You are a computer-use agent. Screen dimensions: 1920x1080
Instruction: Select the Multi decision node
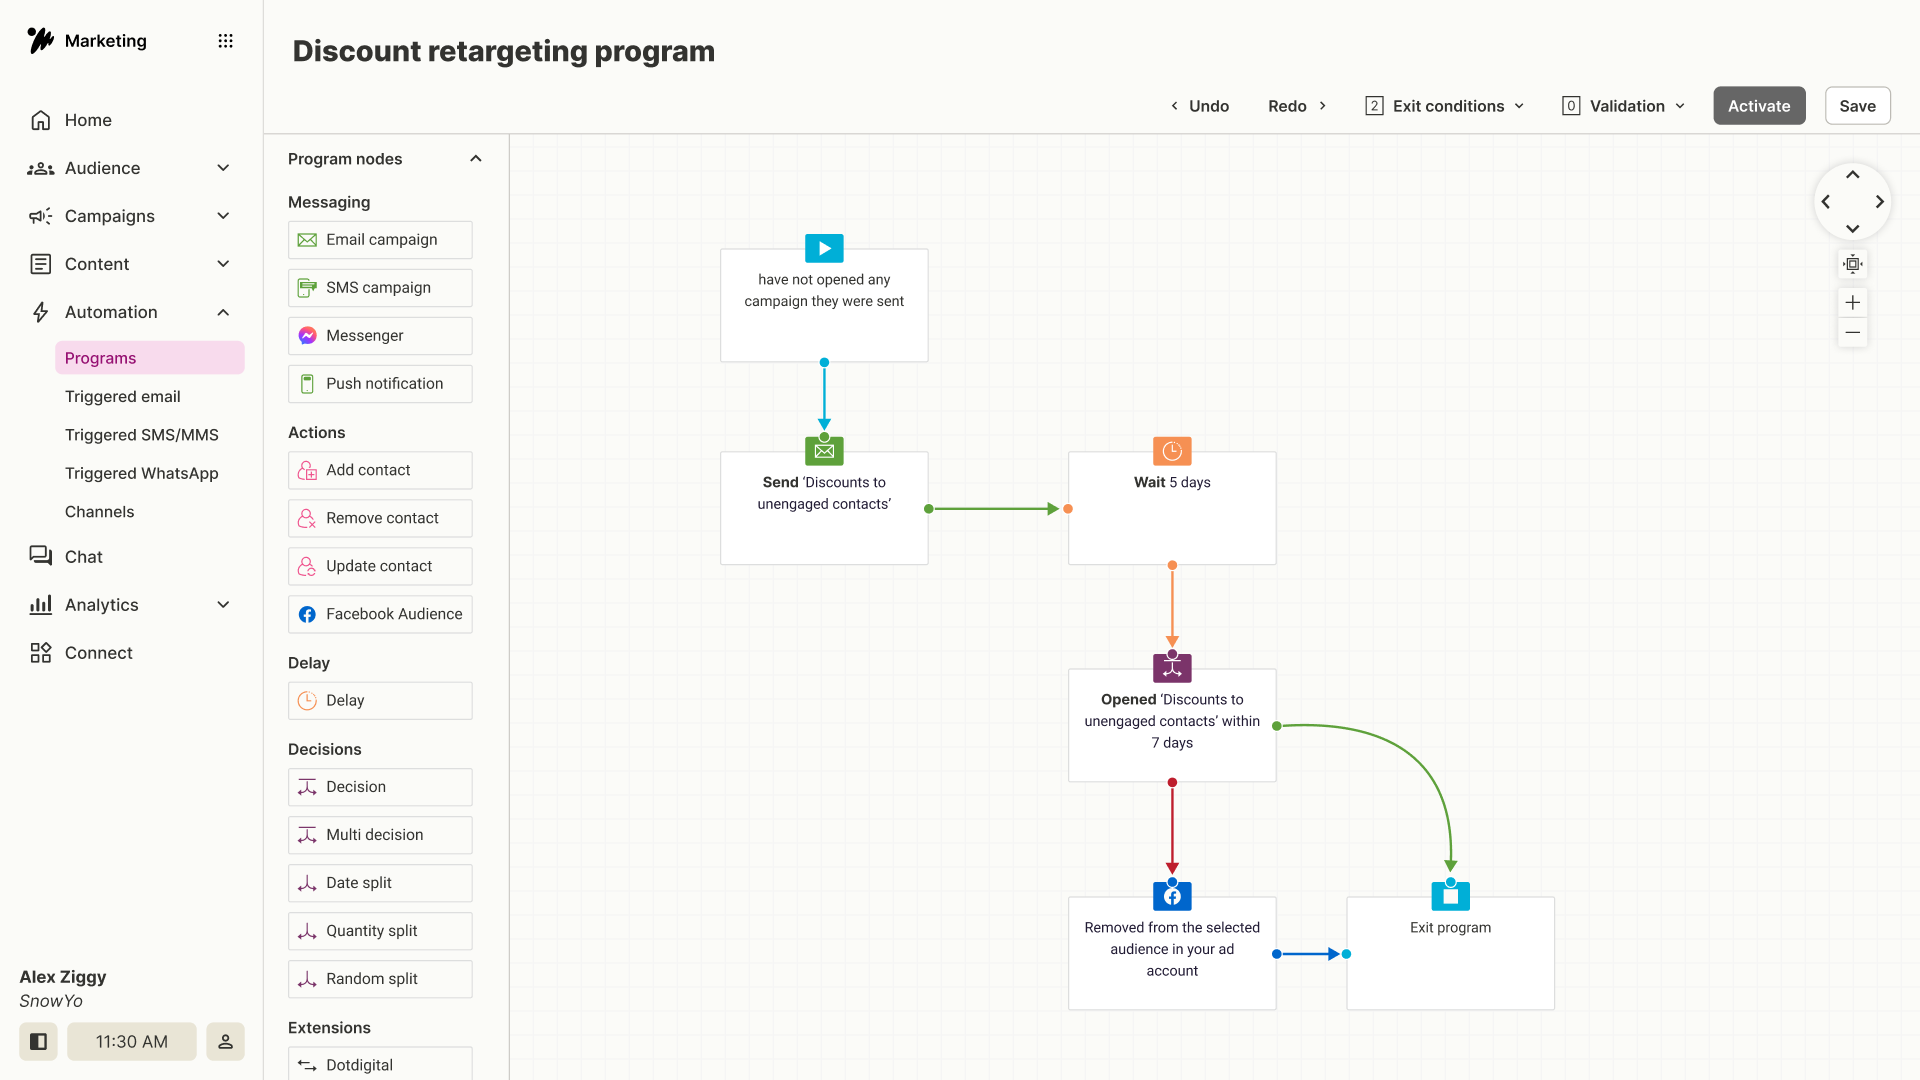click(380, 835)
